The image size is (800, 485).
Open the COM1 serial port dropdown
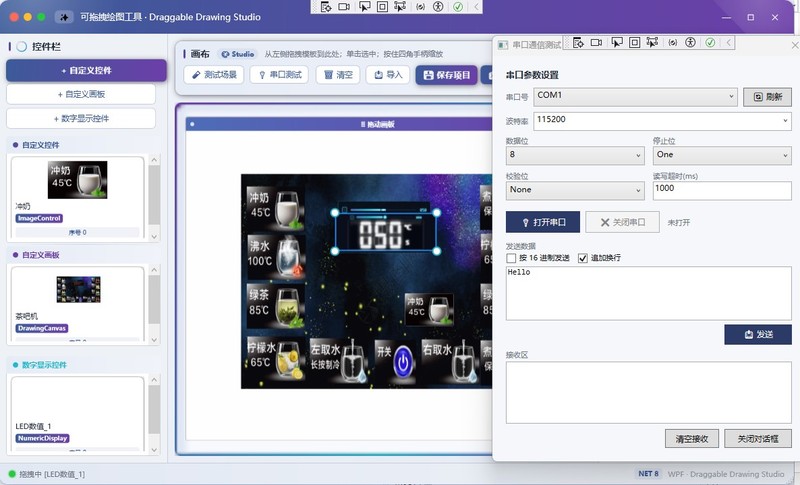[x=635, y=96]
